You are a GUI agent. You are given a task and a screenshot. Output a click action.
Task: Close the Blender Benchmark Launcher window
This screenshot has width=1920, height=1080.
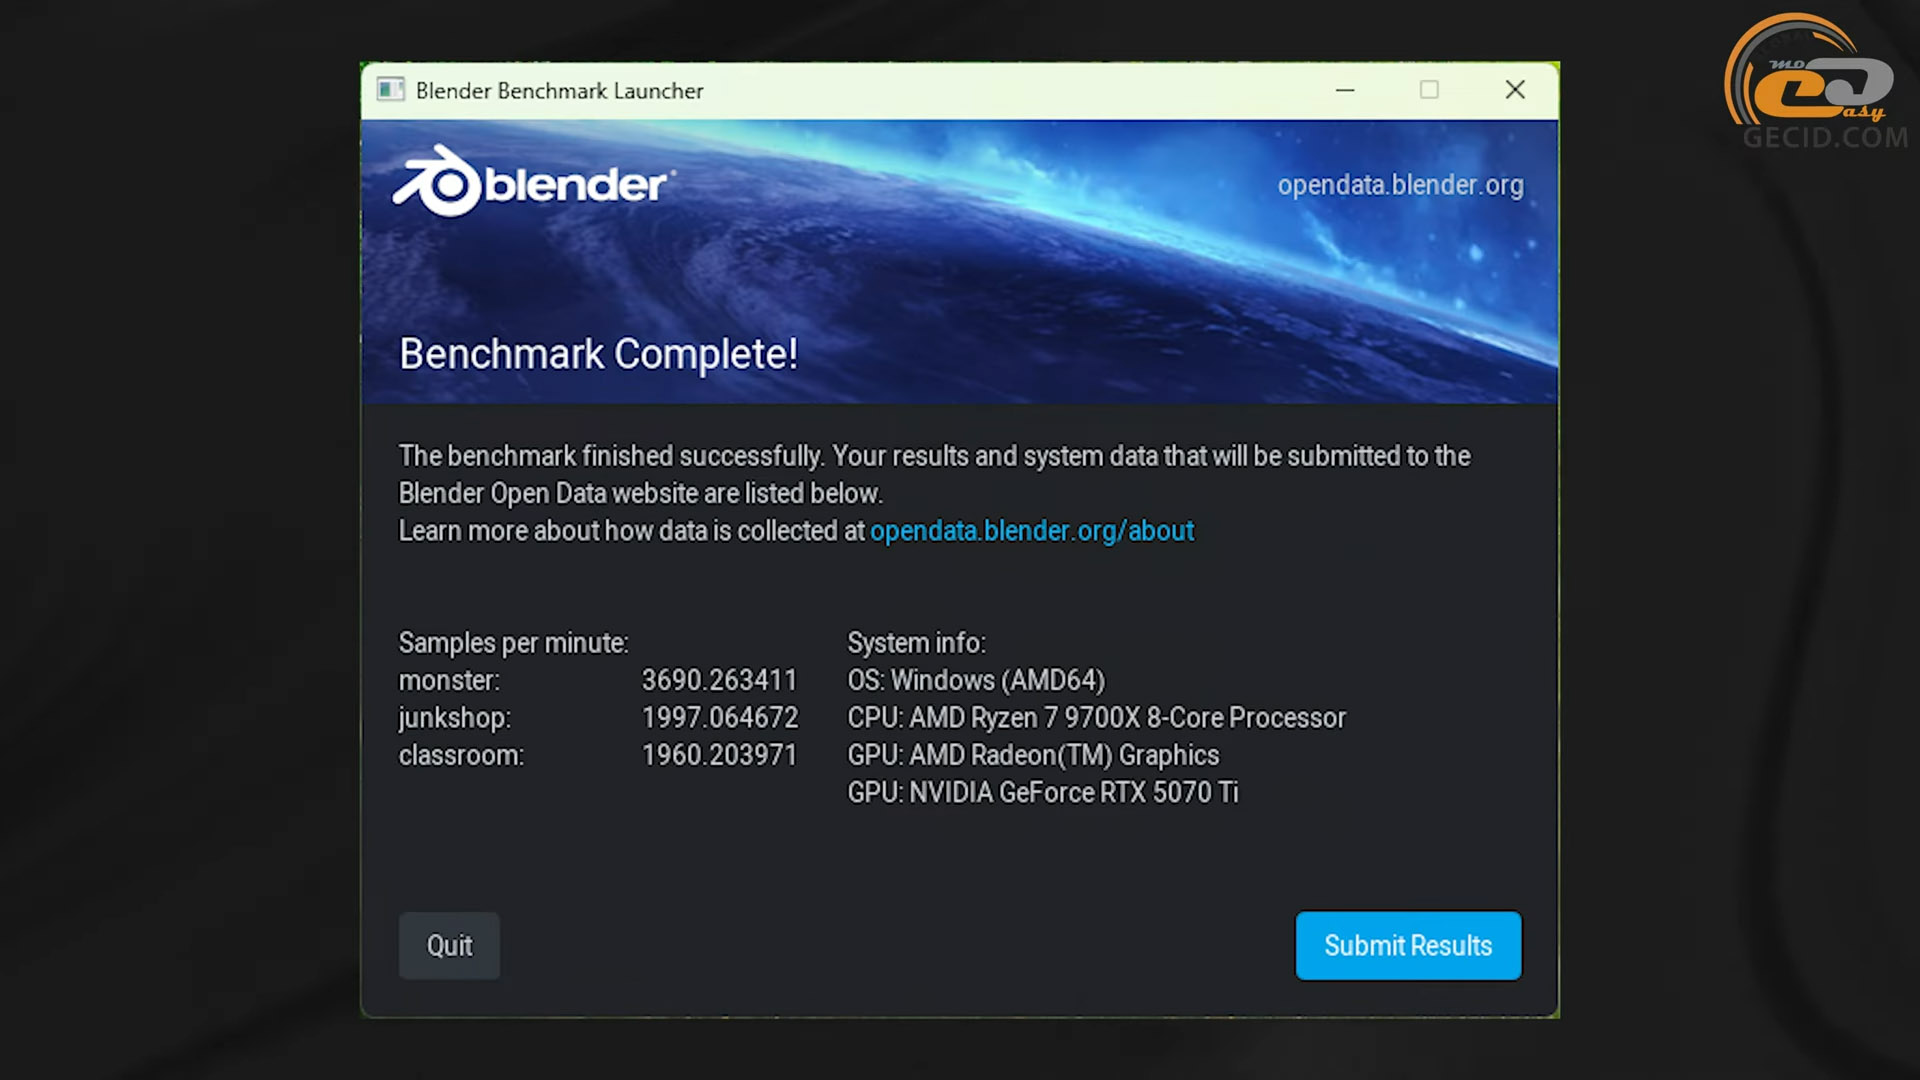(x=1515, y=90)
